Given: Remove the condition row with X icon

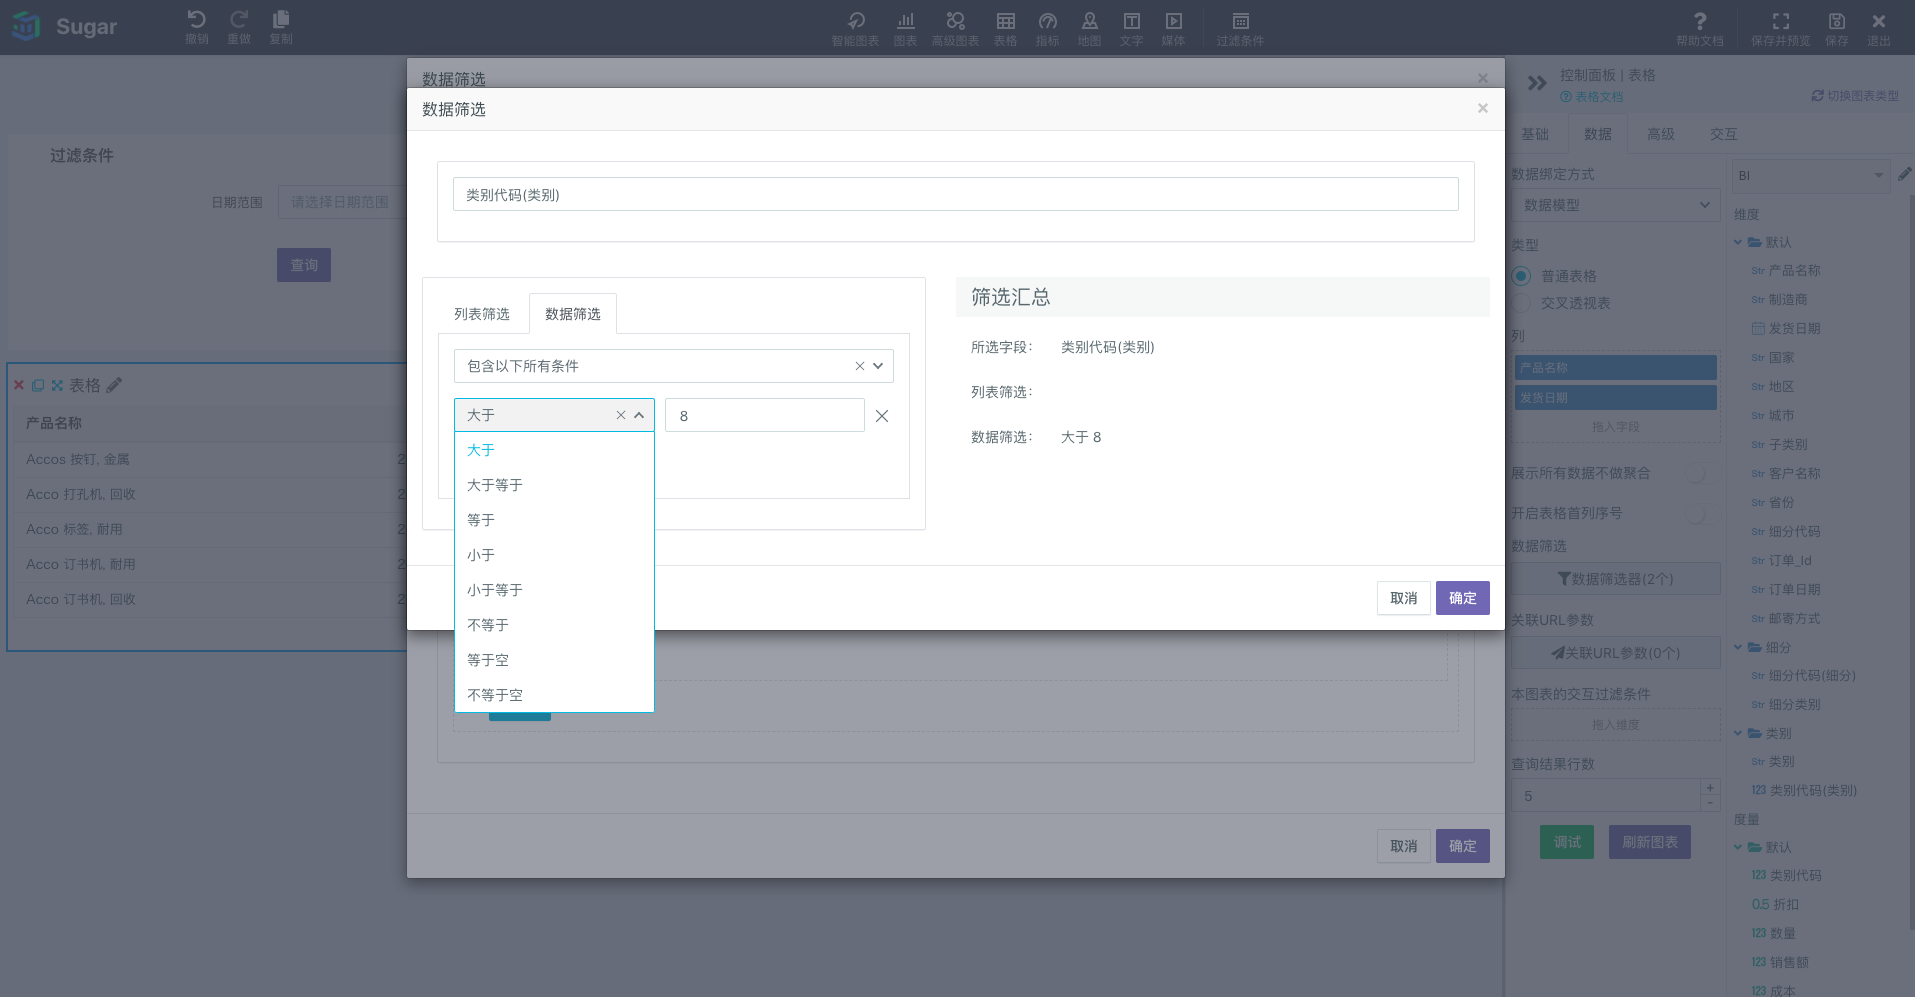Looking at the screenshot, I should click(882, 416).
